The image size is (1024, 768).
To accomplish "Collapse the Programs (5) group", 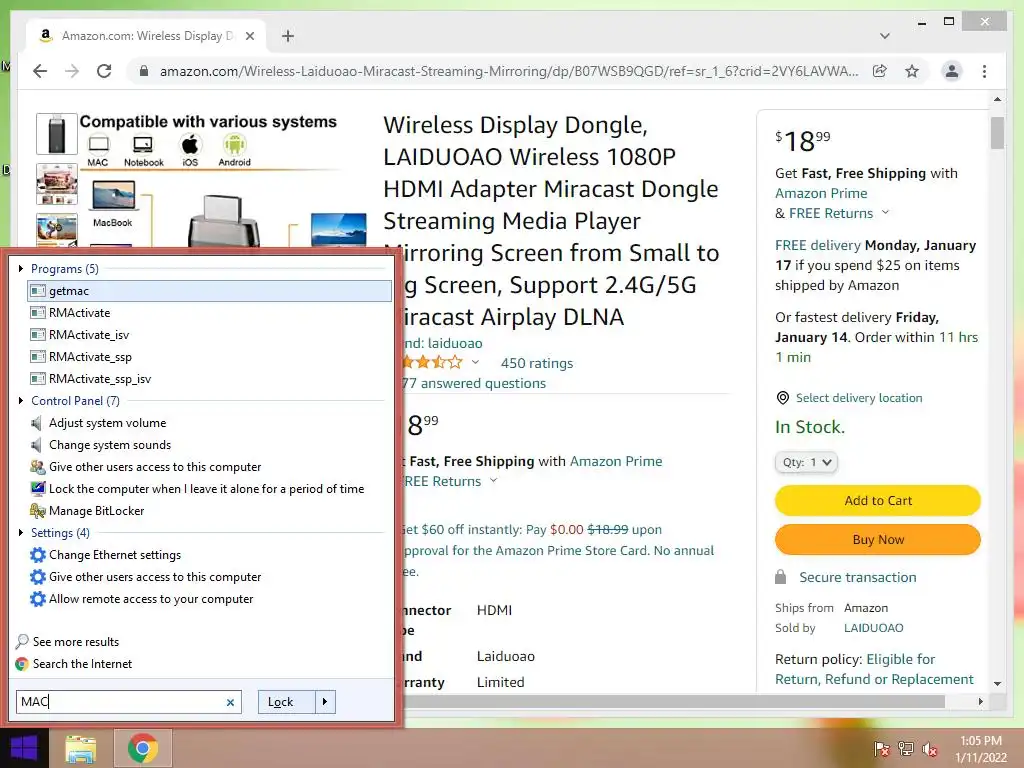I will click(x=21, y=268).
